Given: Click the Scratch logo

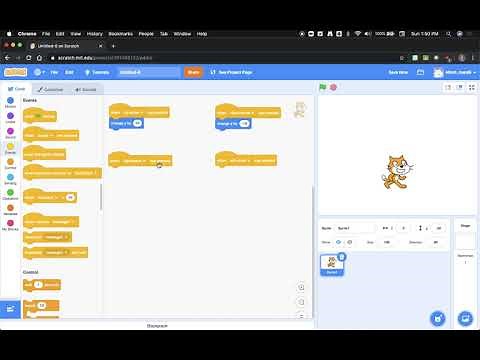Looking at the screenshot, I should [x=15, y=72].
